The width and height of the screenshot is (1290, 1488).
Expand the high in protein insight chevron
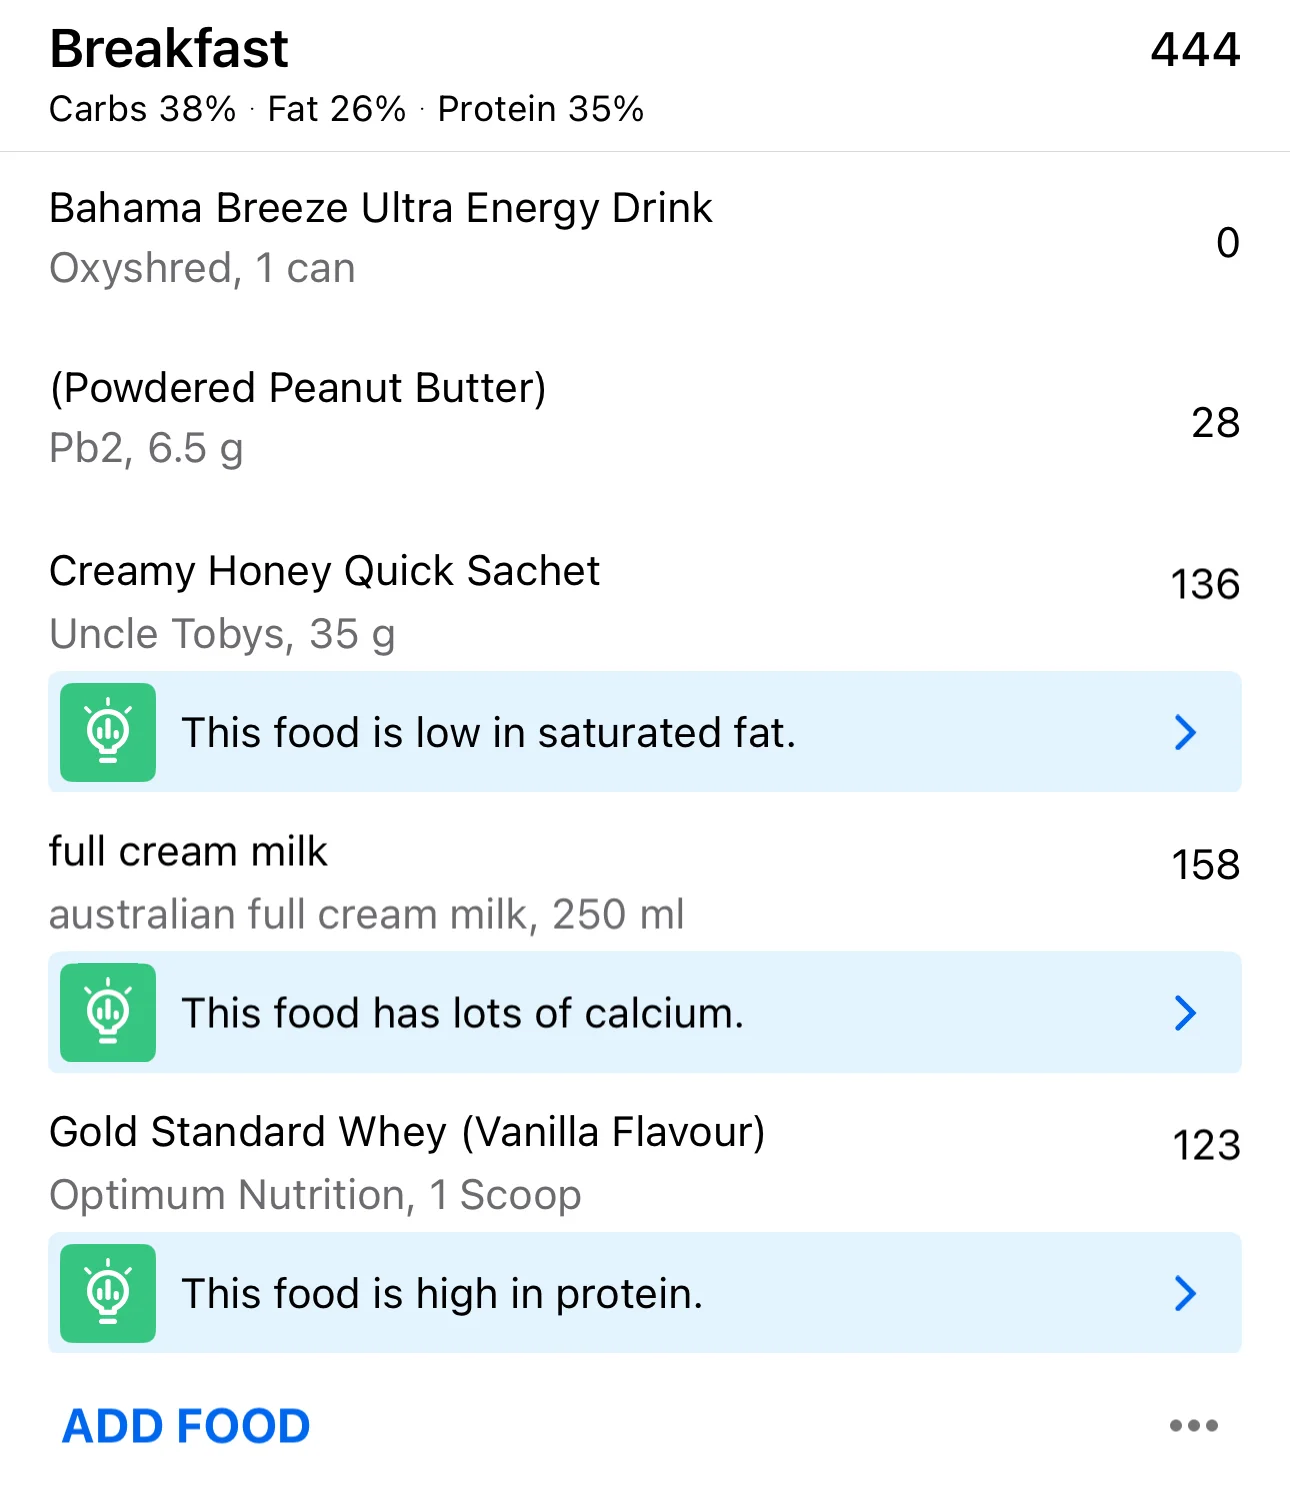(1185, 1293)
